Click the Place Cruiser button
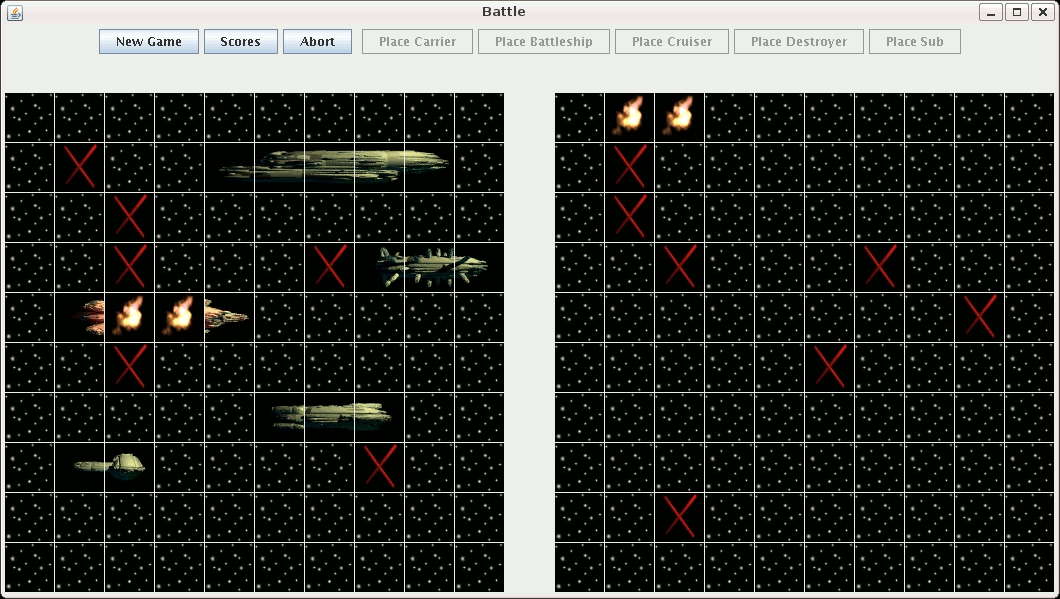The width and height of the screenshot is (1060, 599). (672, 42)
